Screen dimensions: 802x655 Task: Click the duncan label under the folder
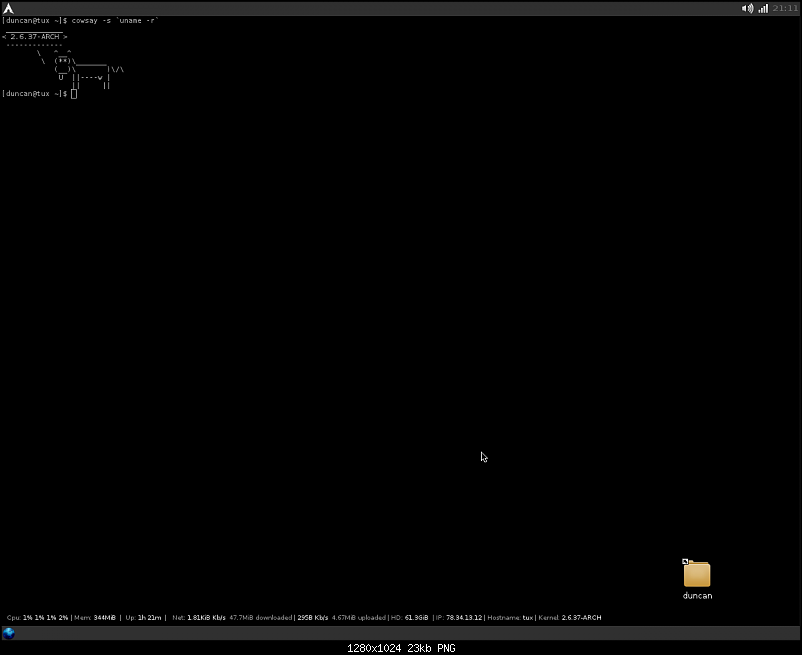(697, 596)
